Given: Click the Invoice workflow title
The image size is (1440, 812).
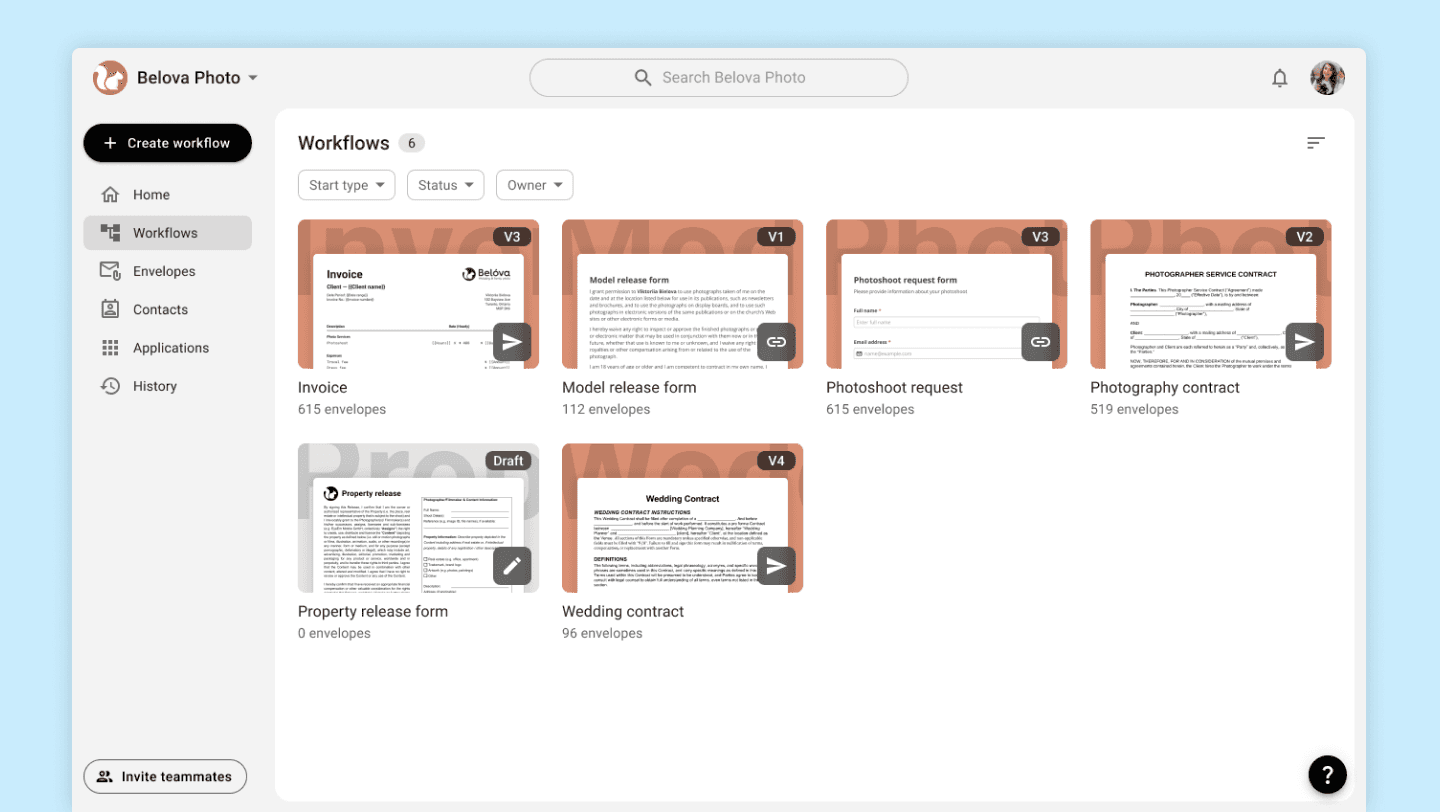Looking at the screenshot, I should 323,388.
